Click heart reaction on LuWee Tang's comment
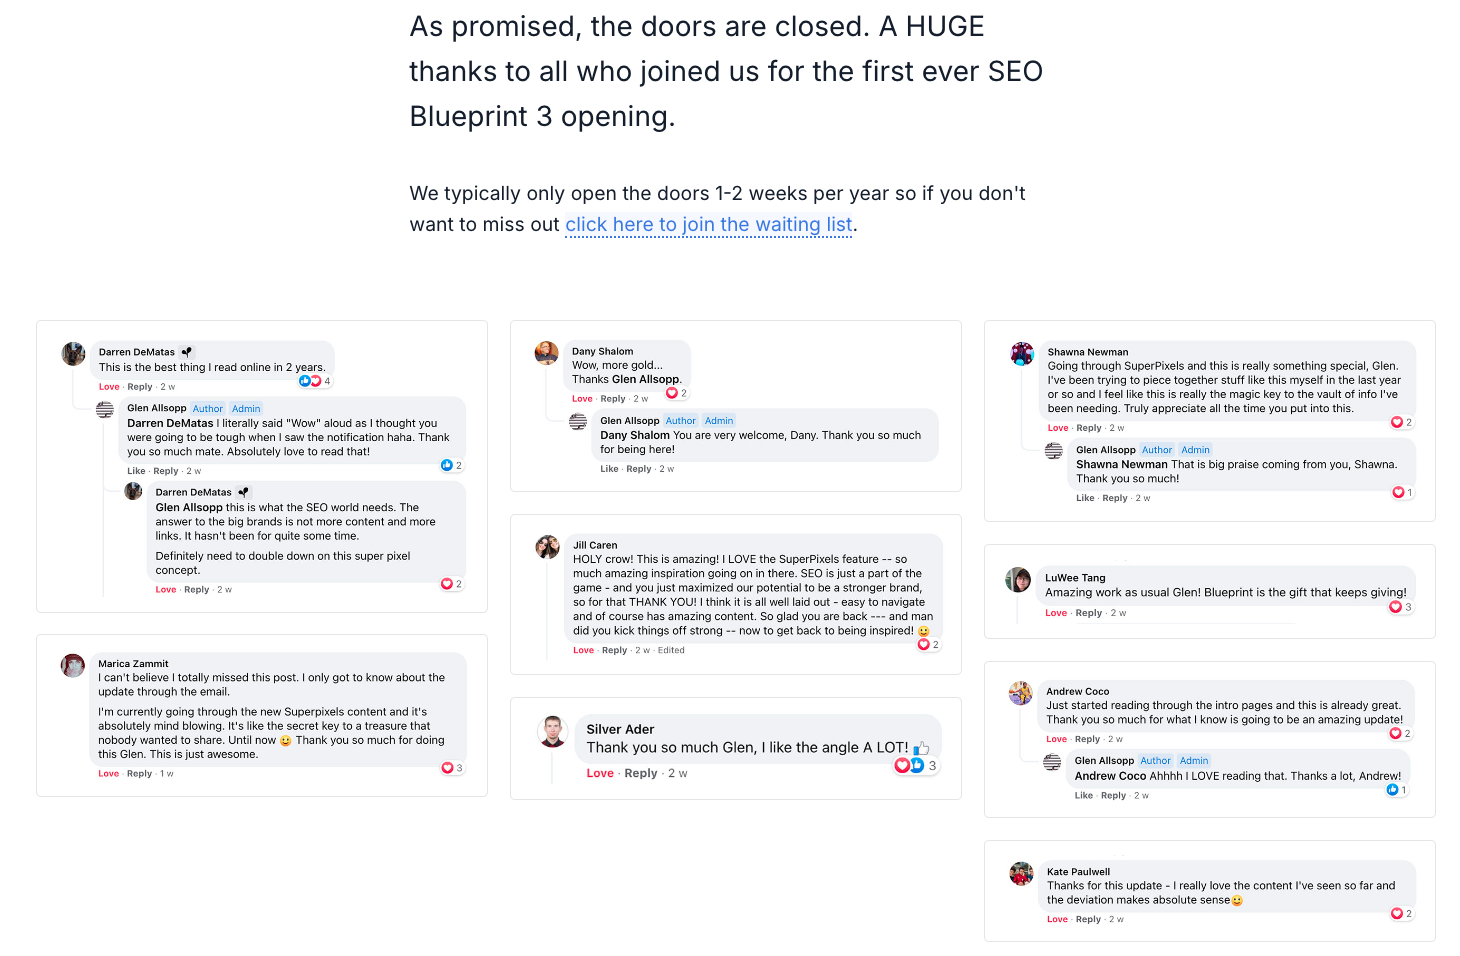 [1395, 607]
